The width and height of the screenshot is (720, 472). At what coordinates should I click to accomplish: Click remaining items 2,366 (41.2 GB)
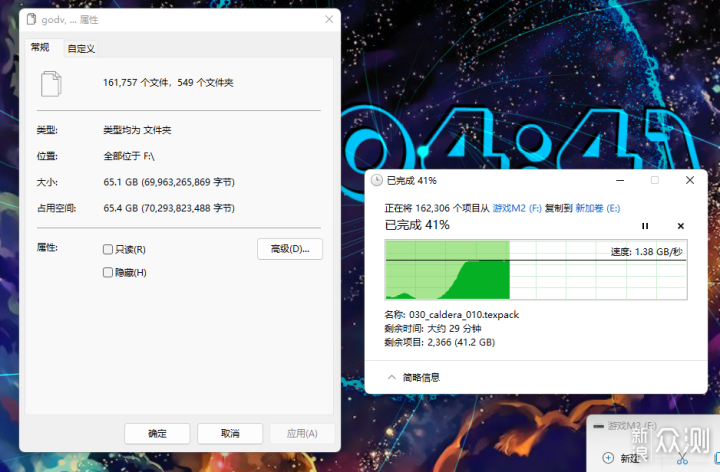(461, 342)
